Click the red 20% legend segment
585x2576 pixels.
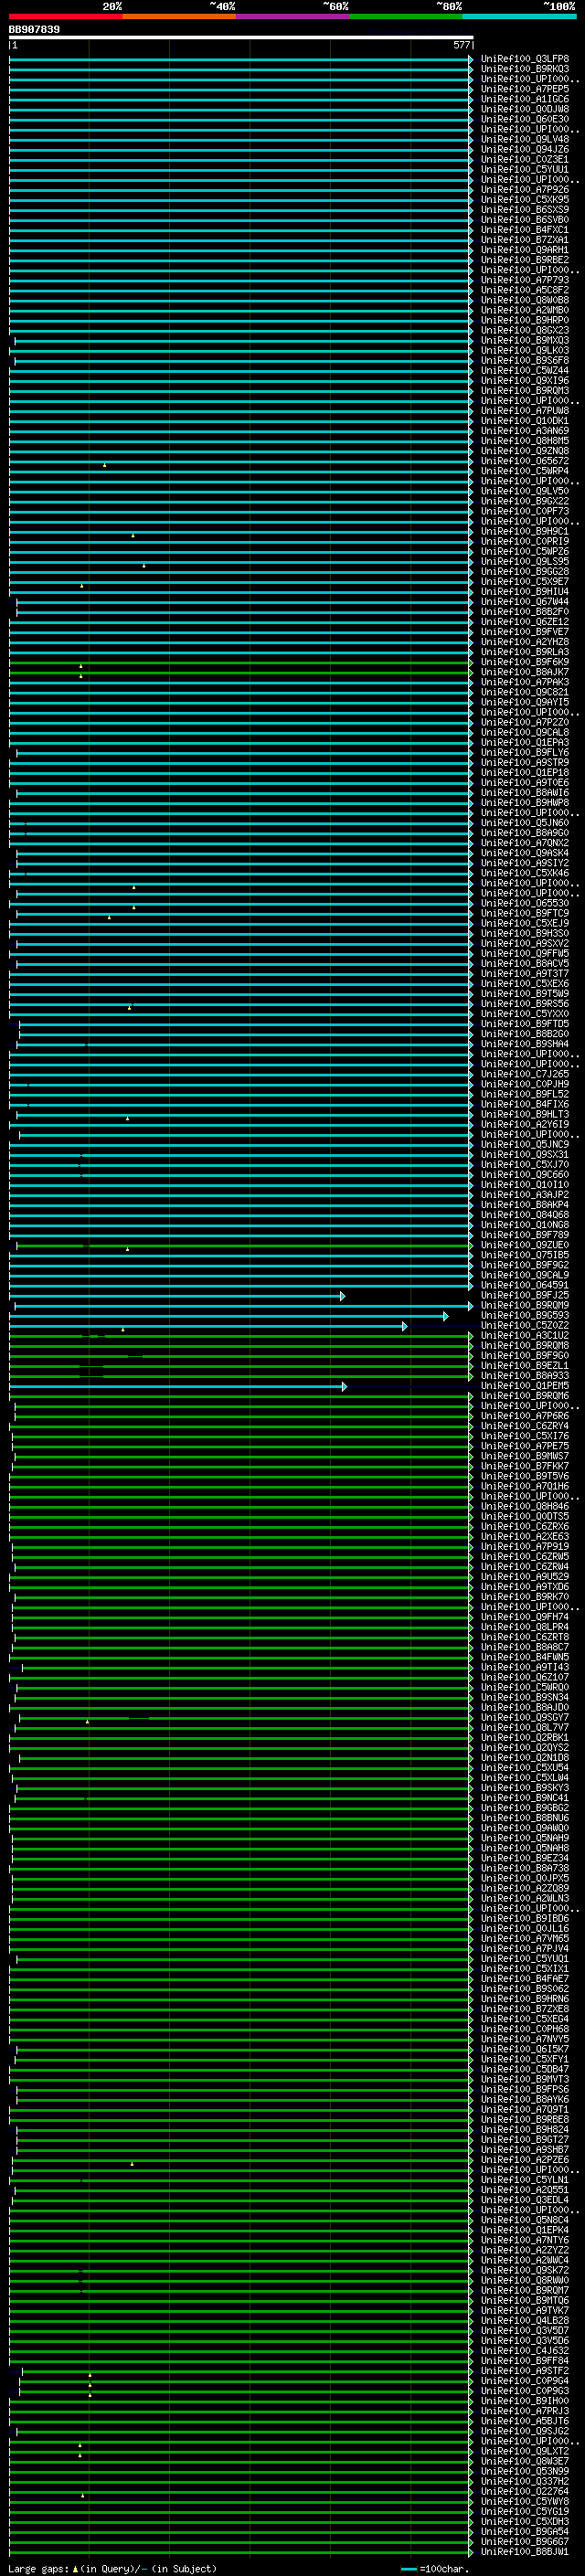tap(66, 17)
